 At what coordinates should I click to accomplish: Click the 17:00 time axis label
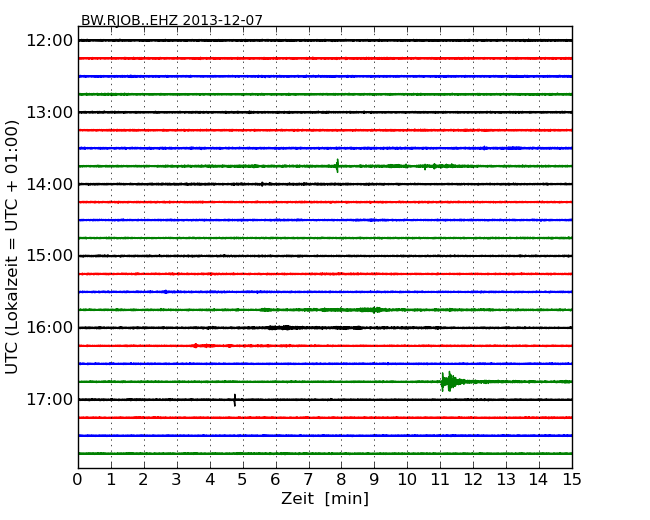click(x=49, y=399)
